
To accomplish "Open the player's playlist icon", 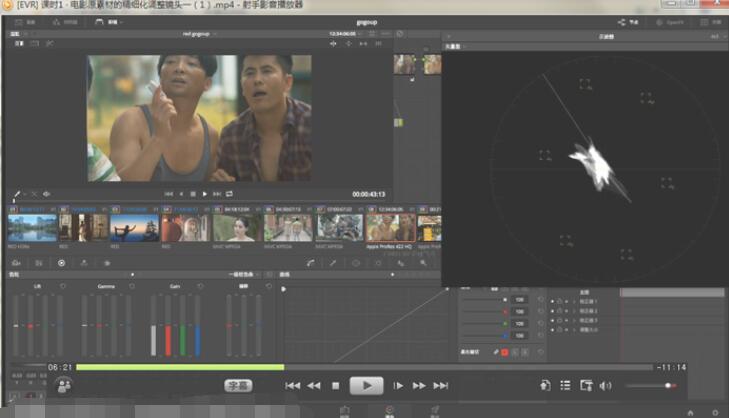I will (565, 385).
